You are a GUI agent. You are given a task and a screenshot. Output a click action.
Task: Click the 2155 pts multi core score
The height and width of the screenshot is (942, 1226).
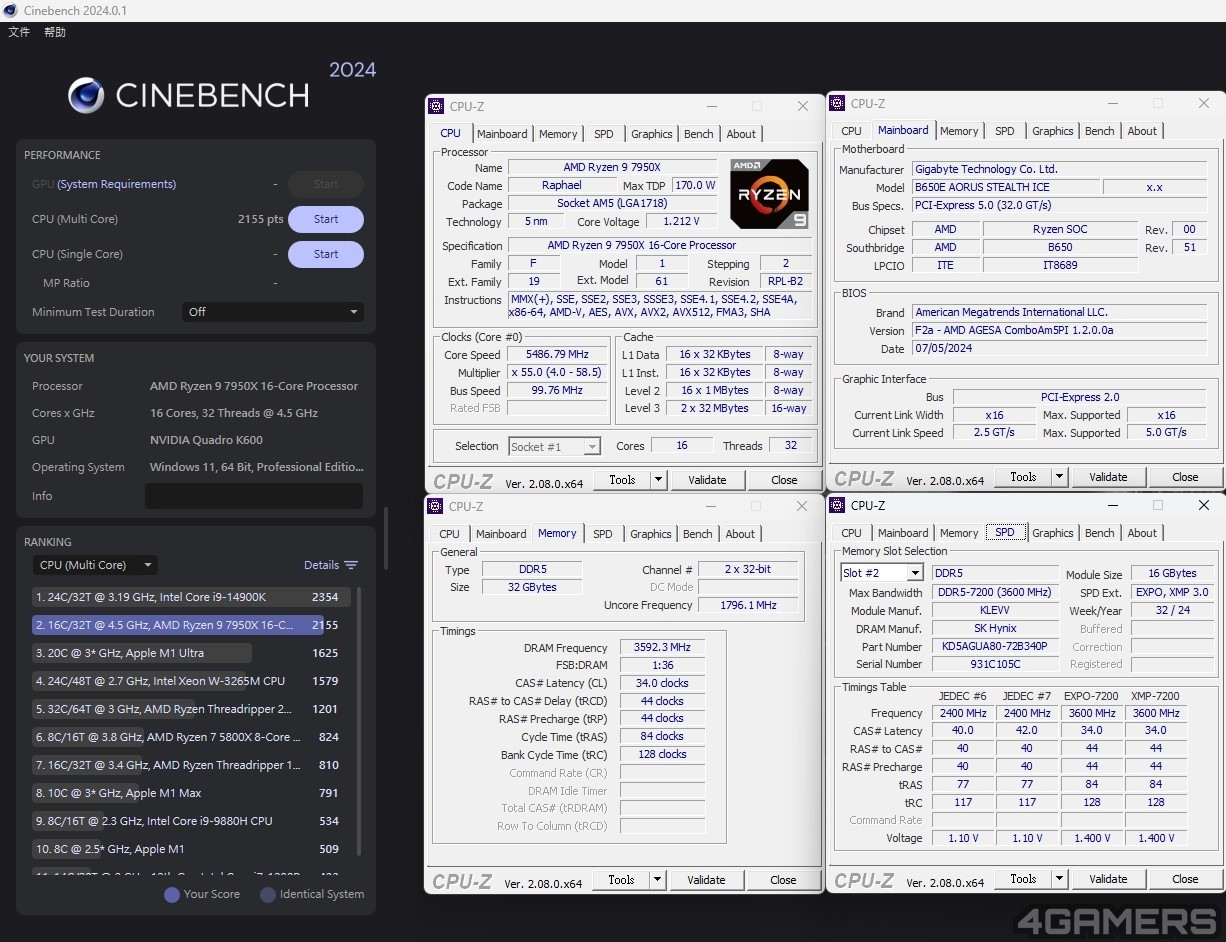tap(260, 219)
